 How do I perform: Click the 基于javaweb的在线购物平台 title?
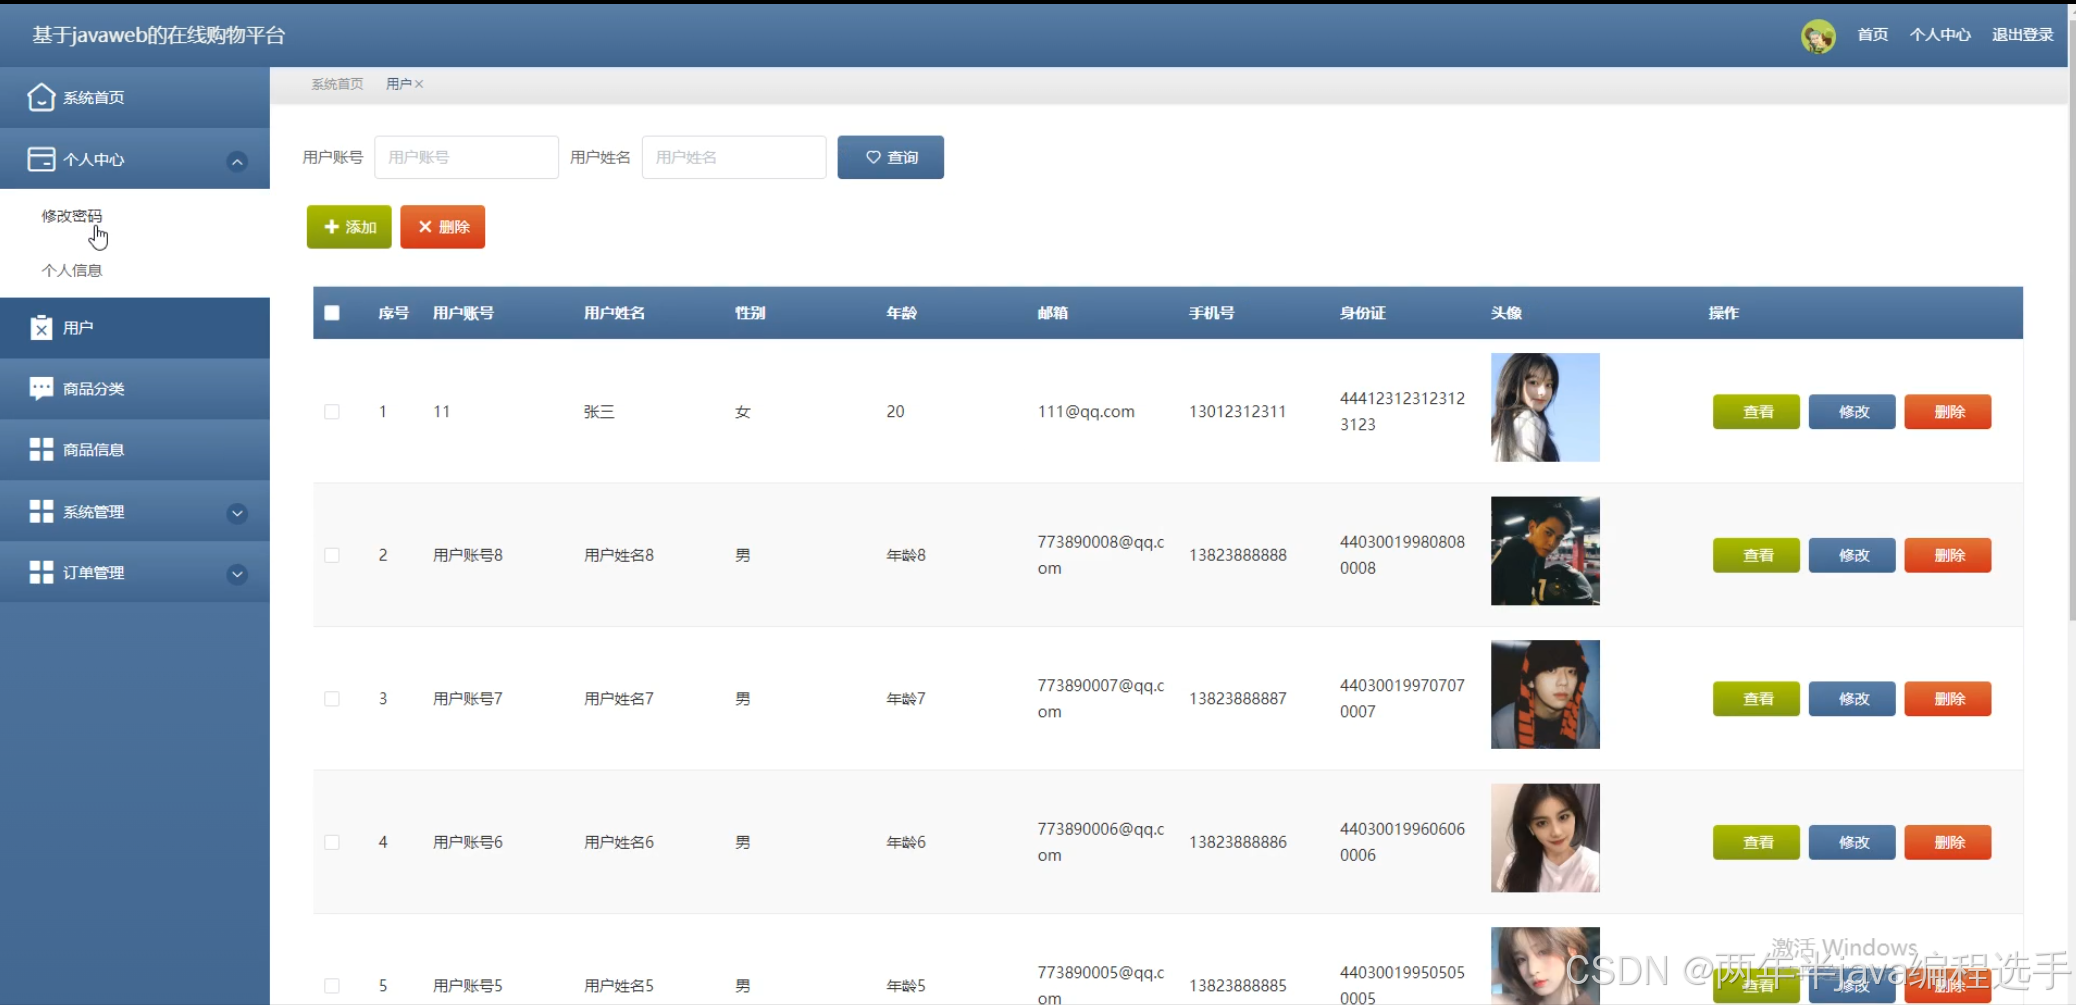click(x=159, y=35)
